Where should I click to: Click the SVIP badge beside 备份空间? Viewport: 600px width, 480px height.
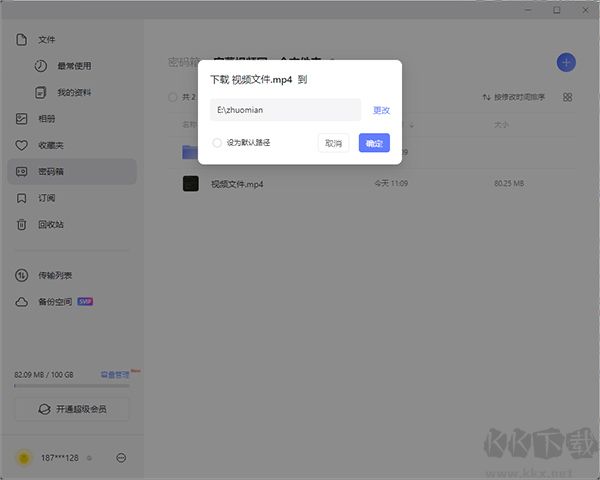point(85,302)
